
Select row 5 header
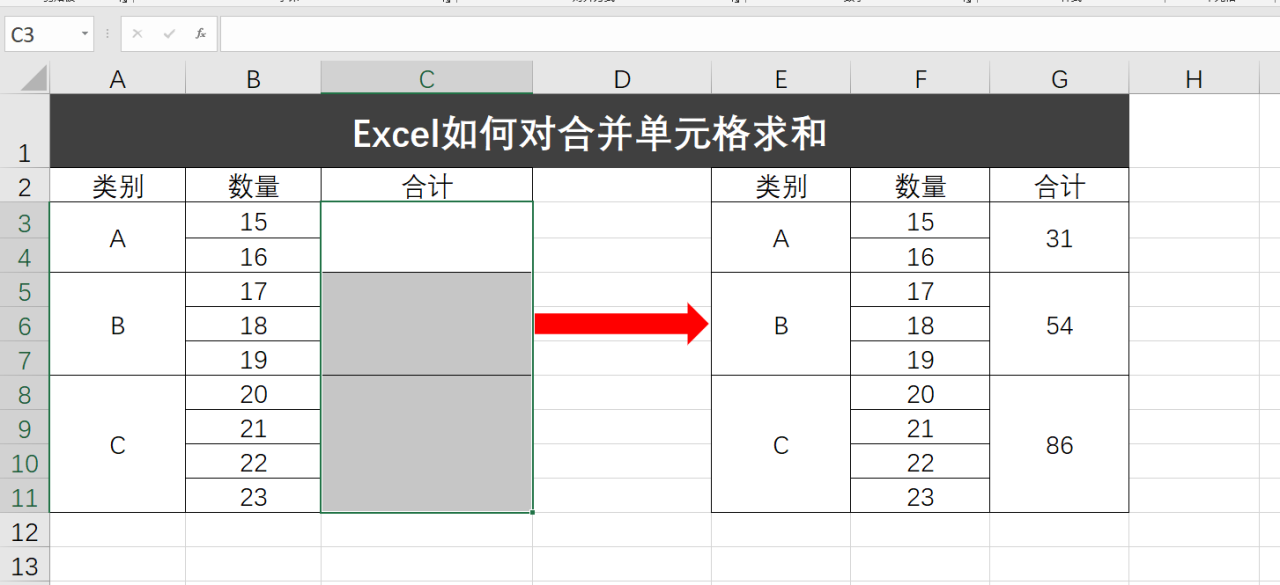pyautogui.click(x=25, y=290)
